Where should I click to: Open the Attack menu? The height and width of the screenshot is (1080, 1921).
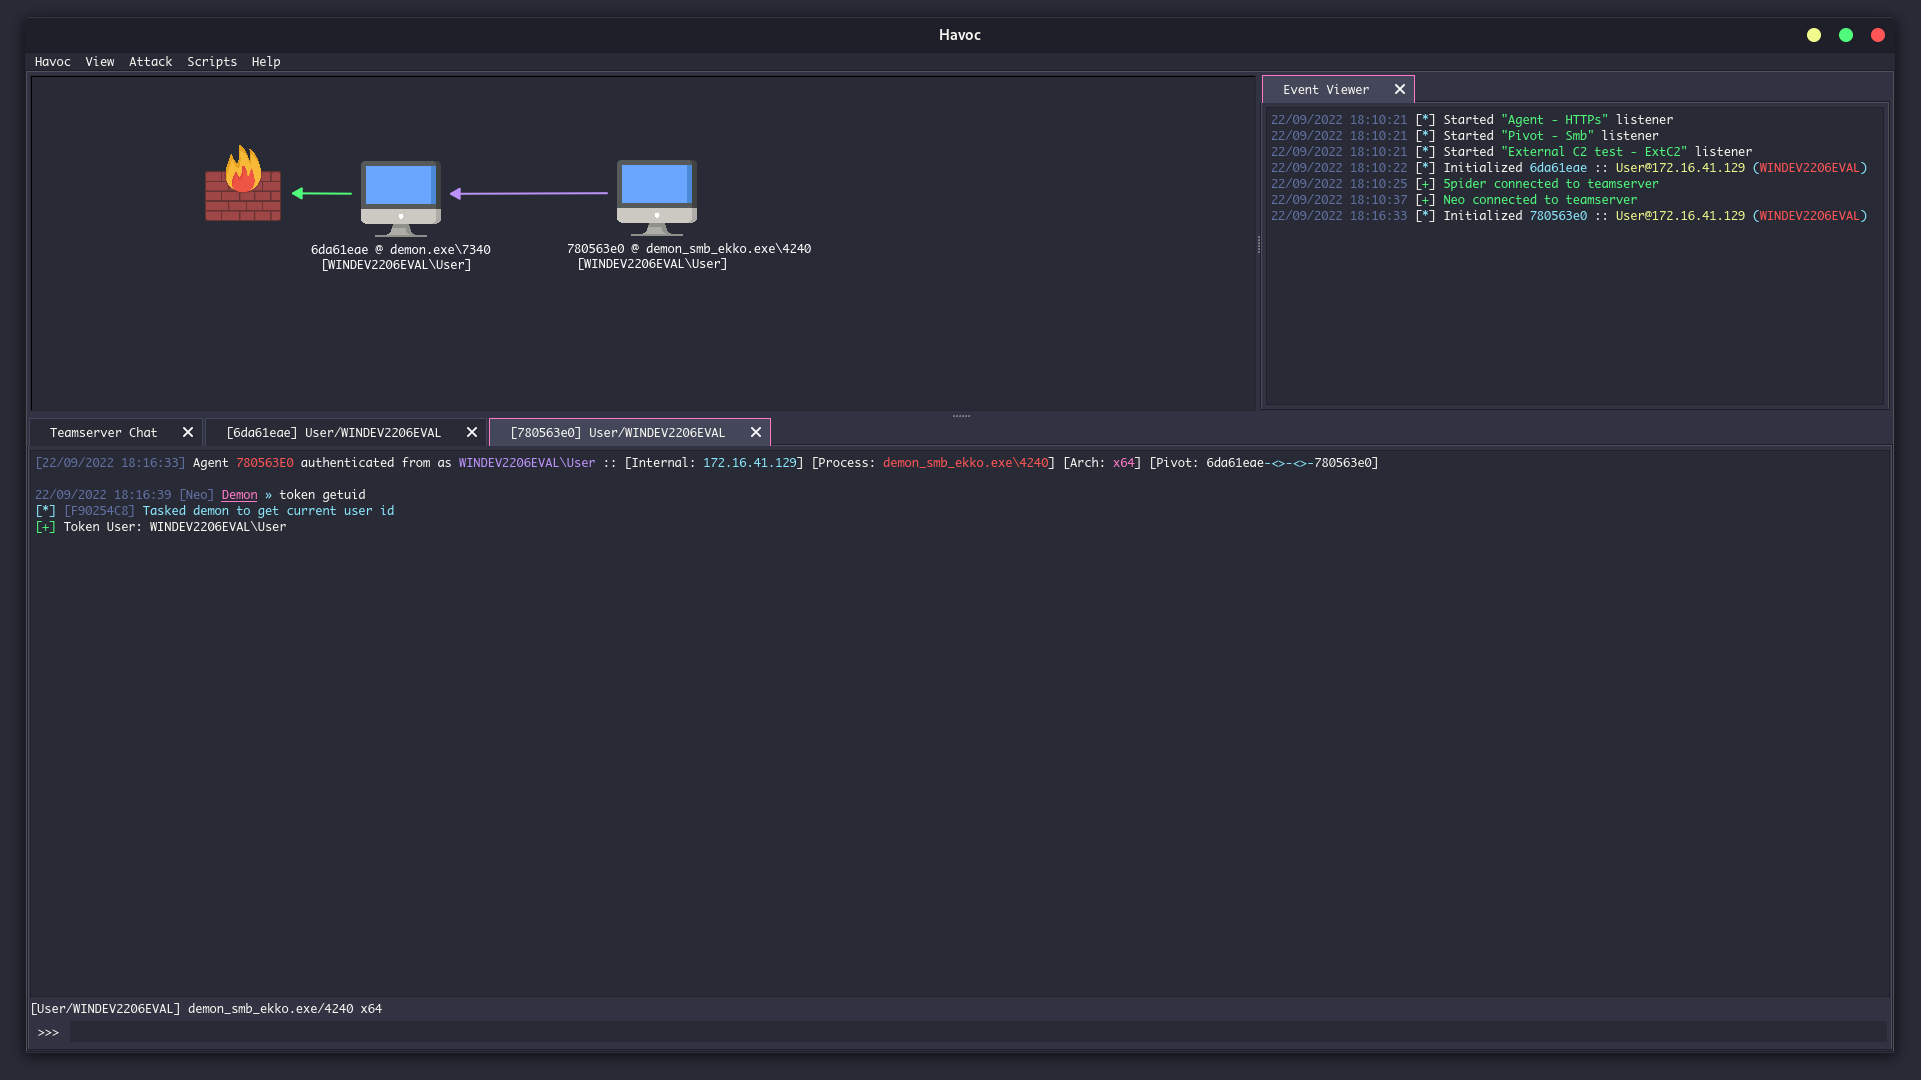(150, 62)
